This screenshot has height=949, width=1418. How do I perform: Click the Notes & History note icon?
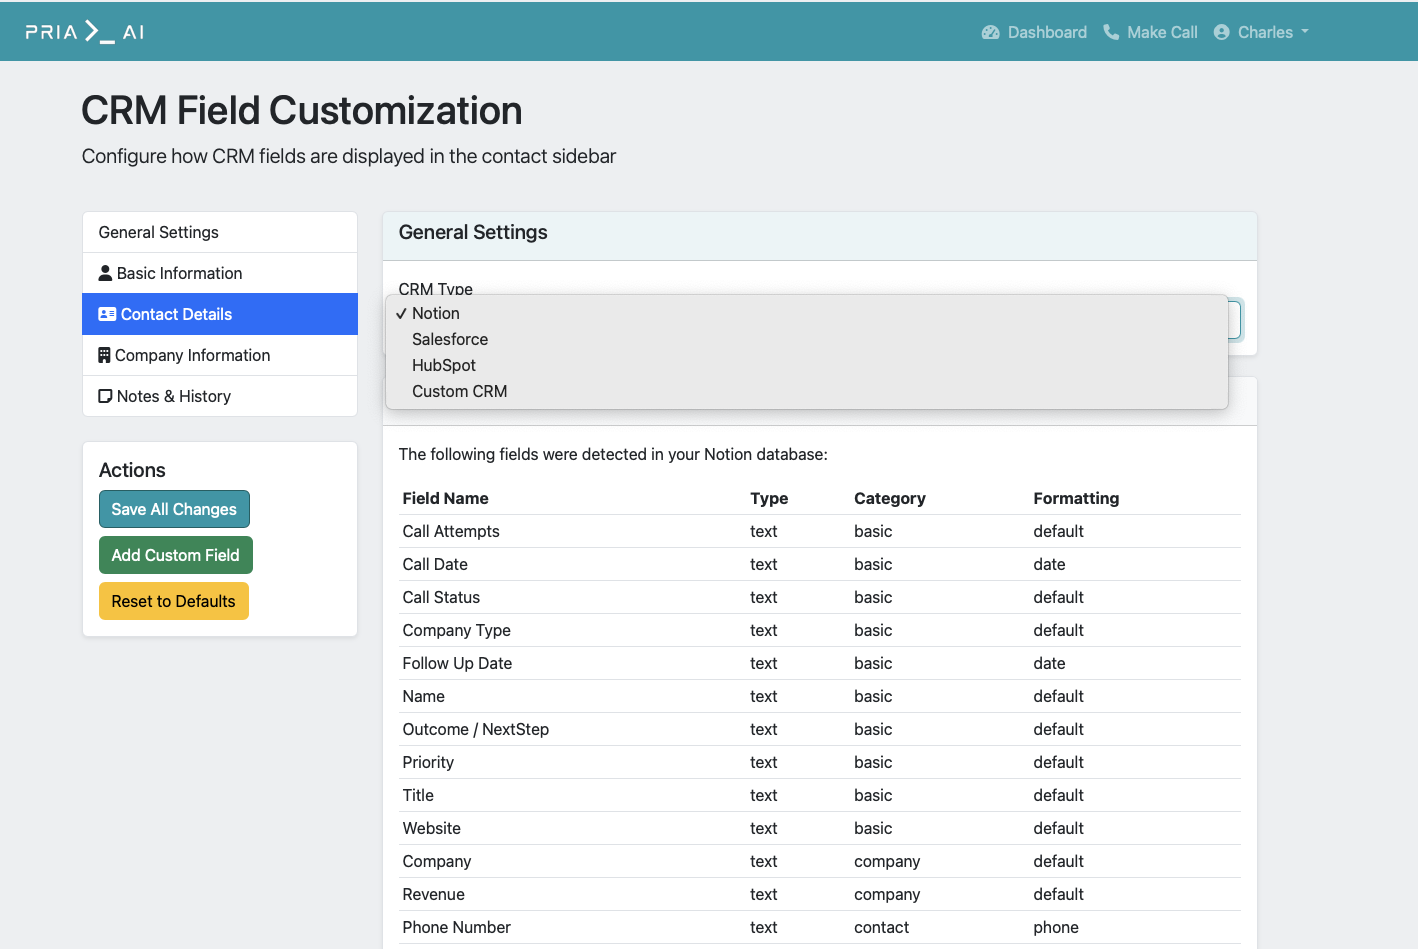(x=105, y=396)
